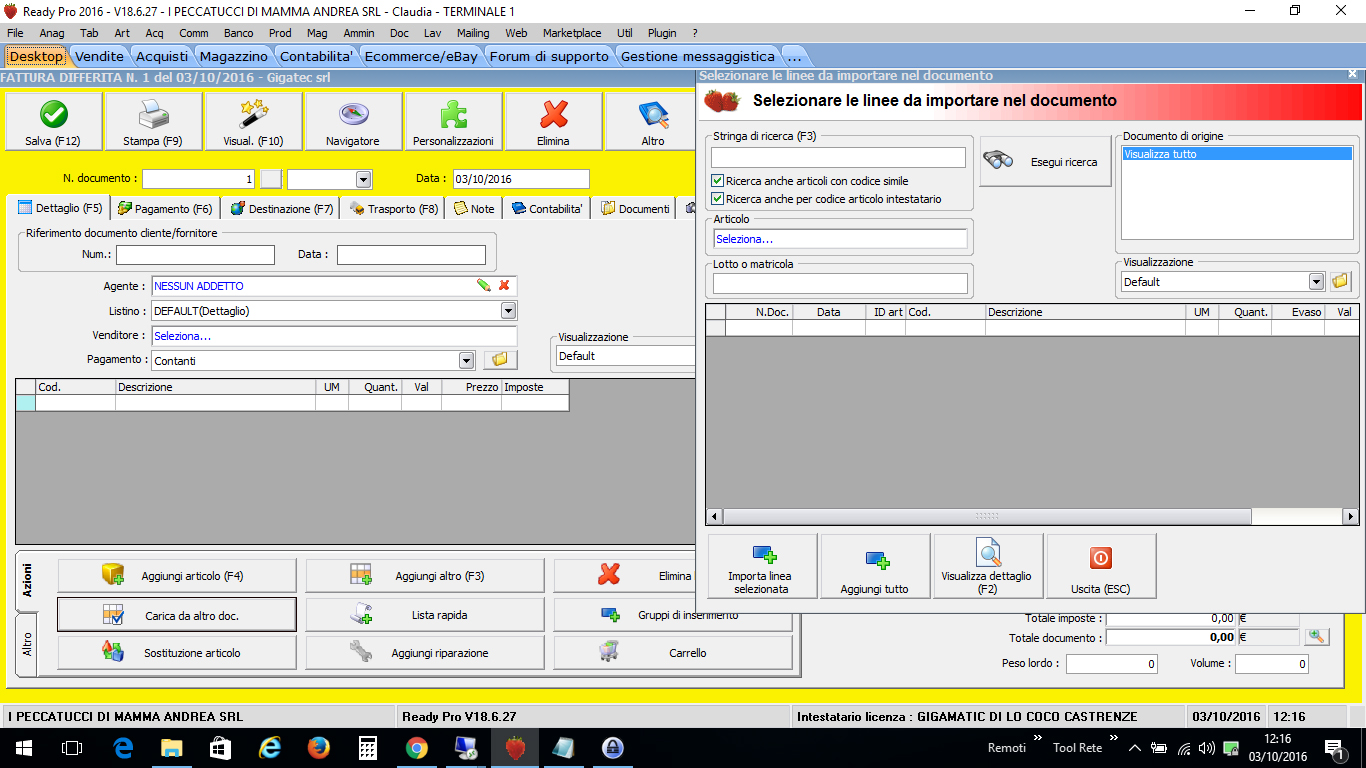Open Forum di supporto tab
This screenshot has width=1366, height=768.
tap(549, 56)
